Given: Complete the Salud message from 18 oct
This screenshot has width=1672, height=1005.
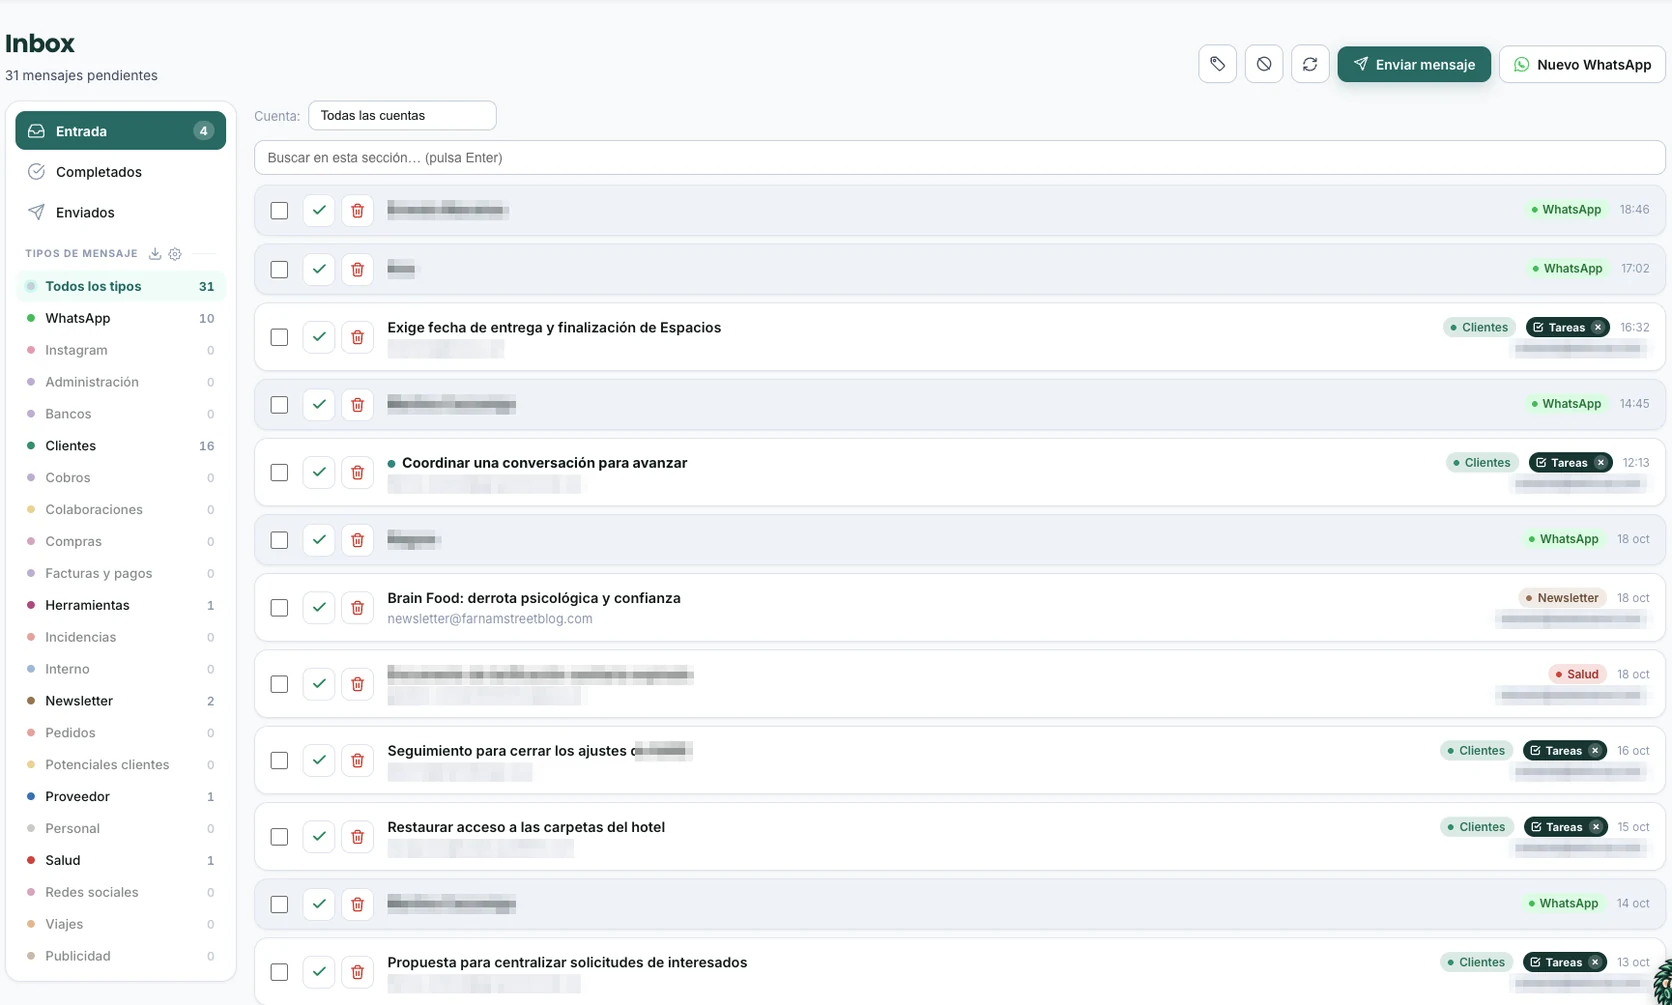Looking at the screenshot, I should (319, 684).
